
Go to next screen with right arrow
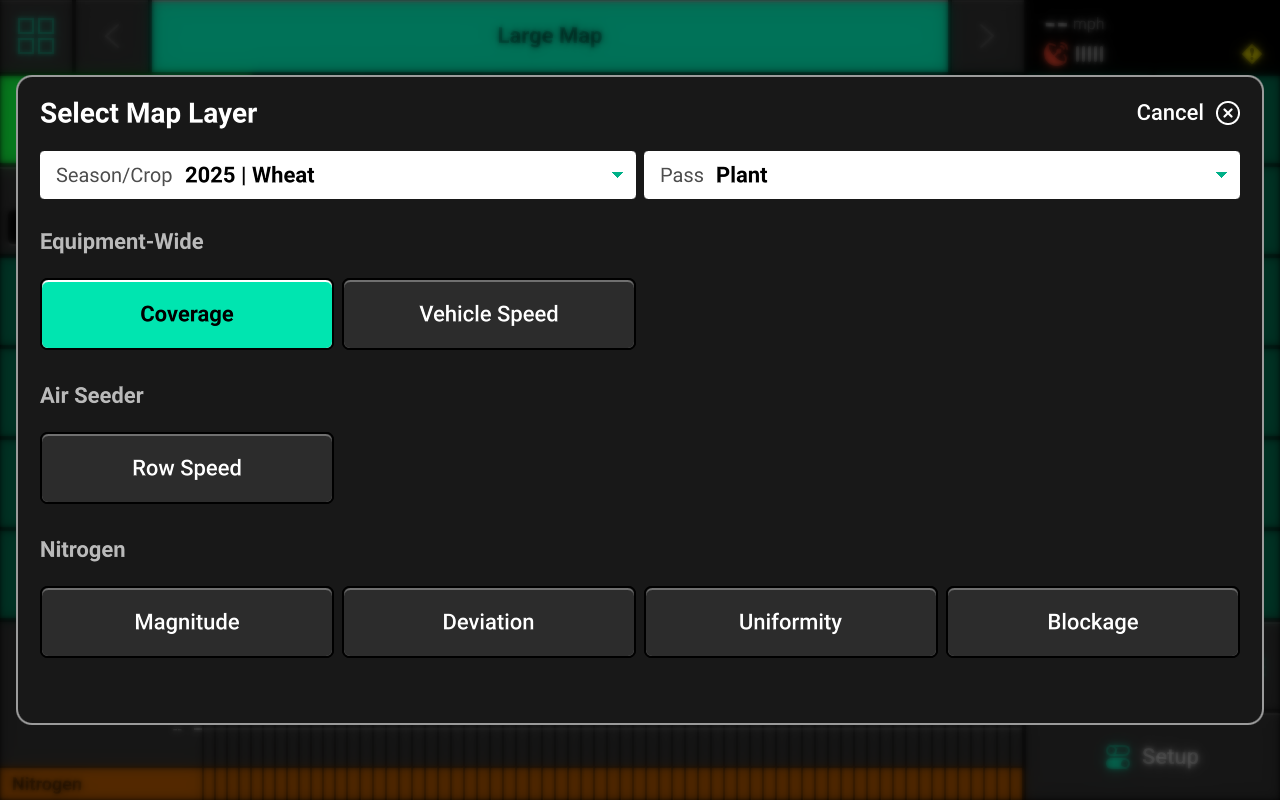coord(987,36)
